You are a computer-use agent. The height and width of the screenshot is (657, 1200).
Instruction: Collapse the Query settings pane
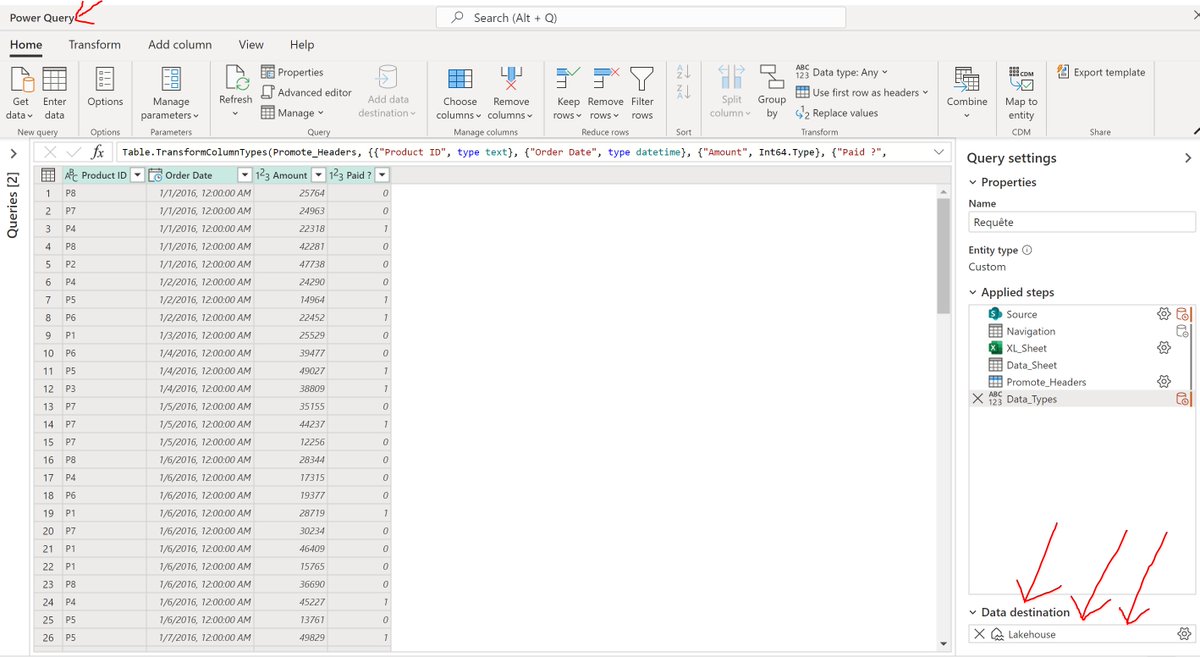(x=1187, y=158)
